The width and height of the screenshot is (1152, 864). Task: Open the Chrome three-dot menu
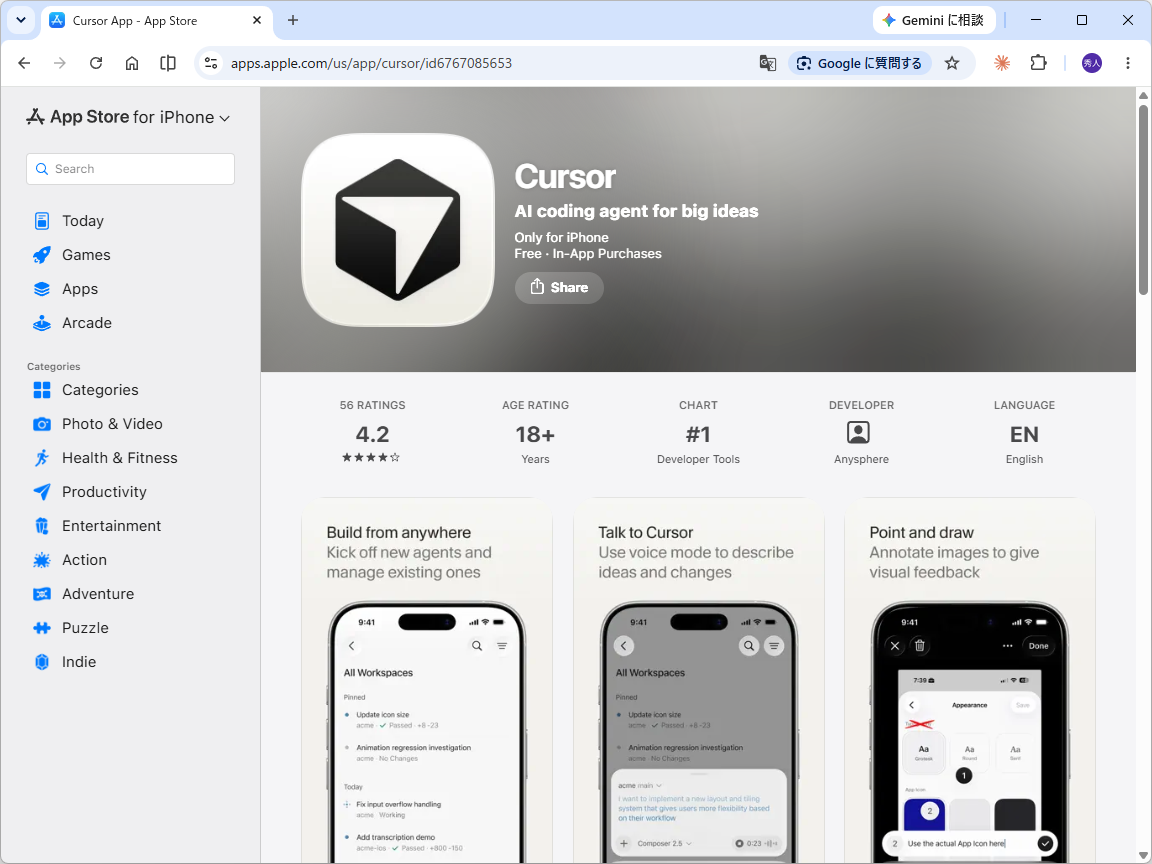tap(1128, 63)
